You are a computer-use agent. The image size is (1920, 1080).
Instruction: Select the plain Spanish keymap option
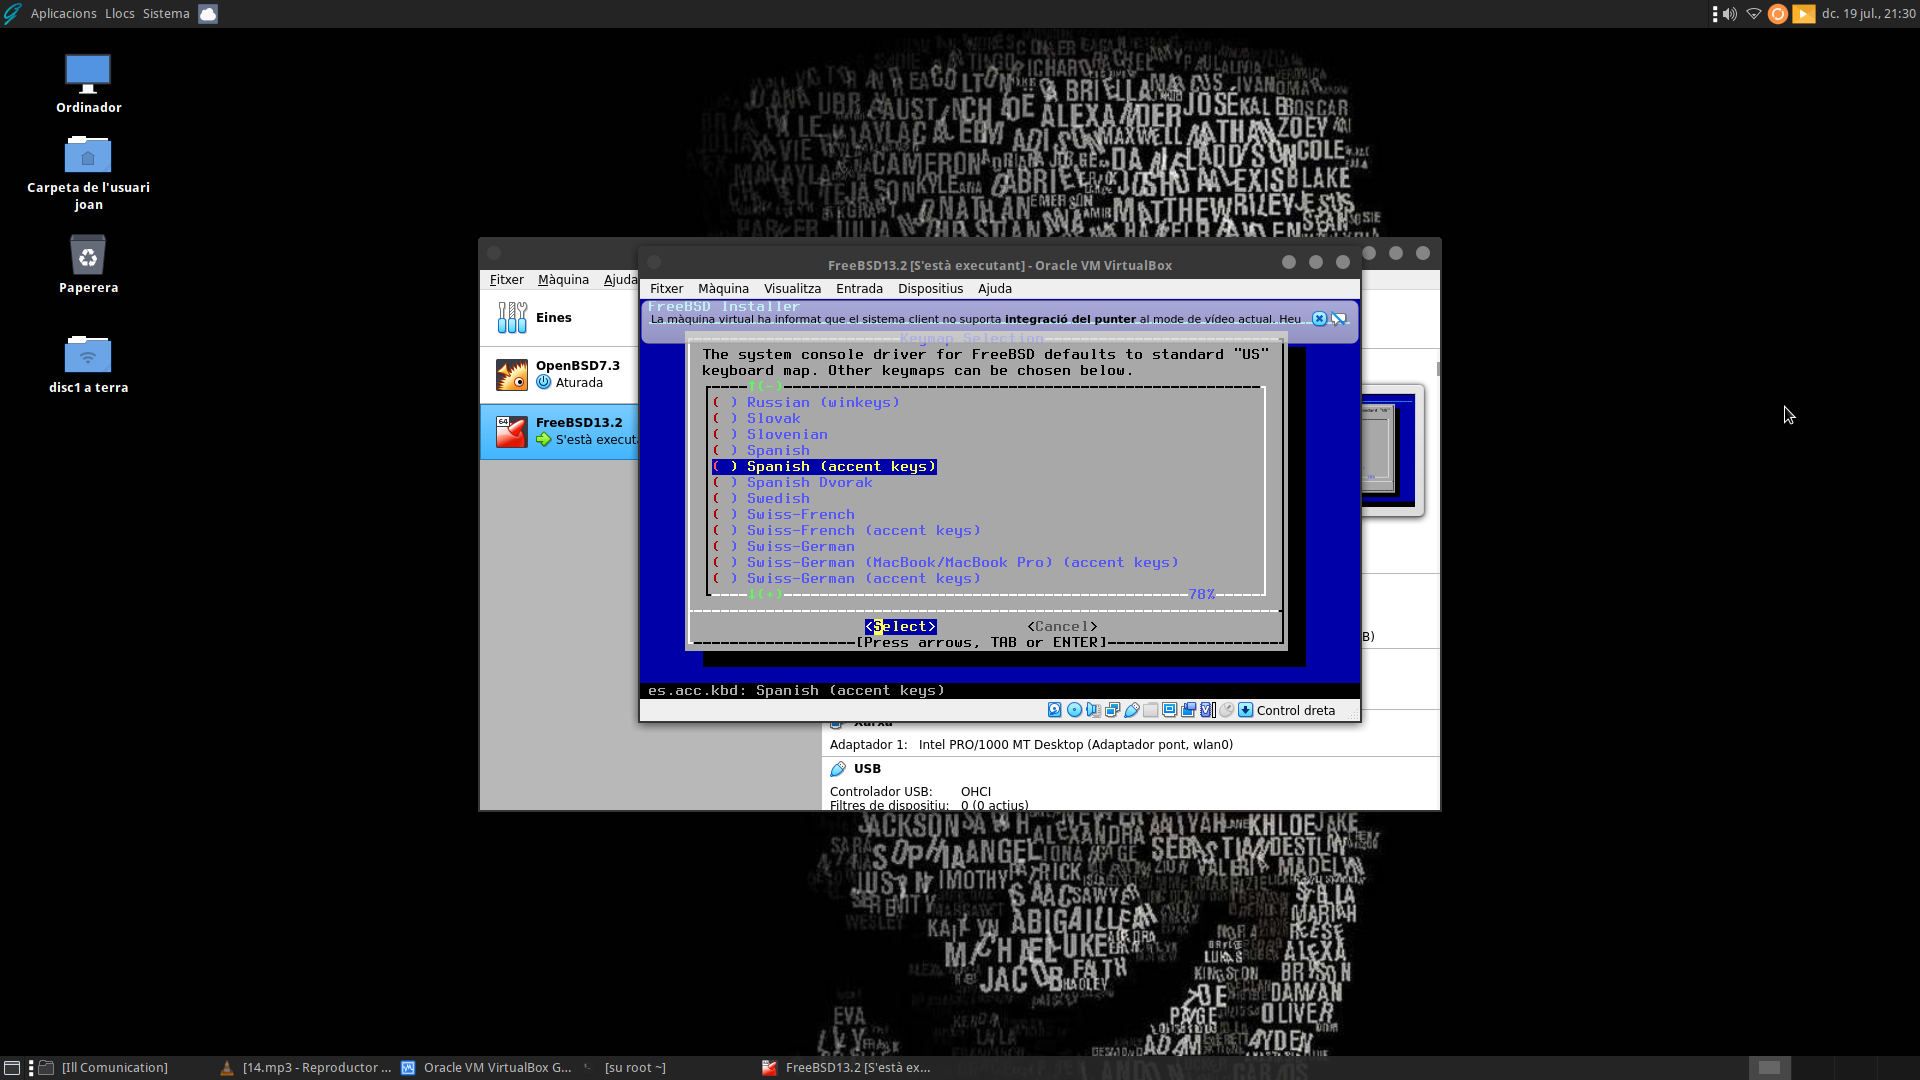(x=761, y=451)
